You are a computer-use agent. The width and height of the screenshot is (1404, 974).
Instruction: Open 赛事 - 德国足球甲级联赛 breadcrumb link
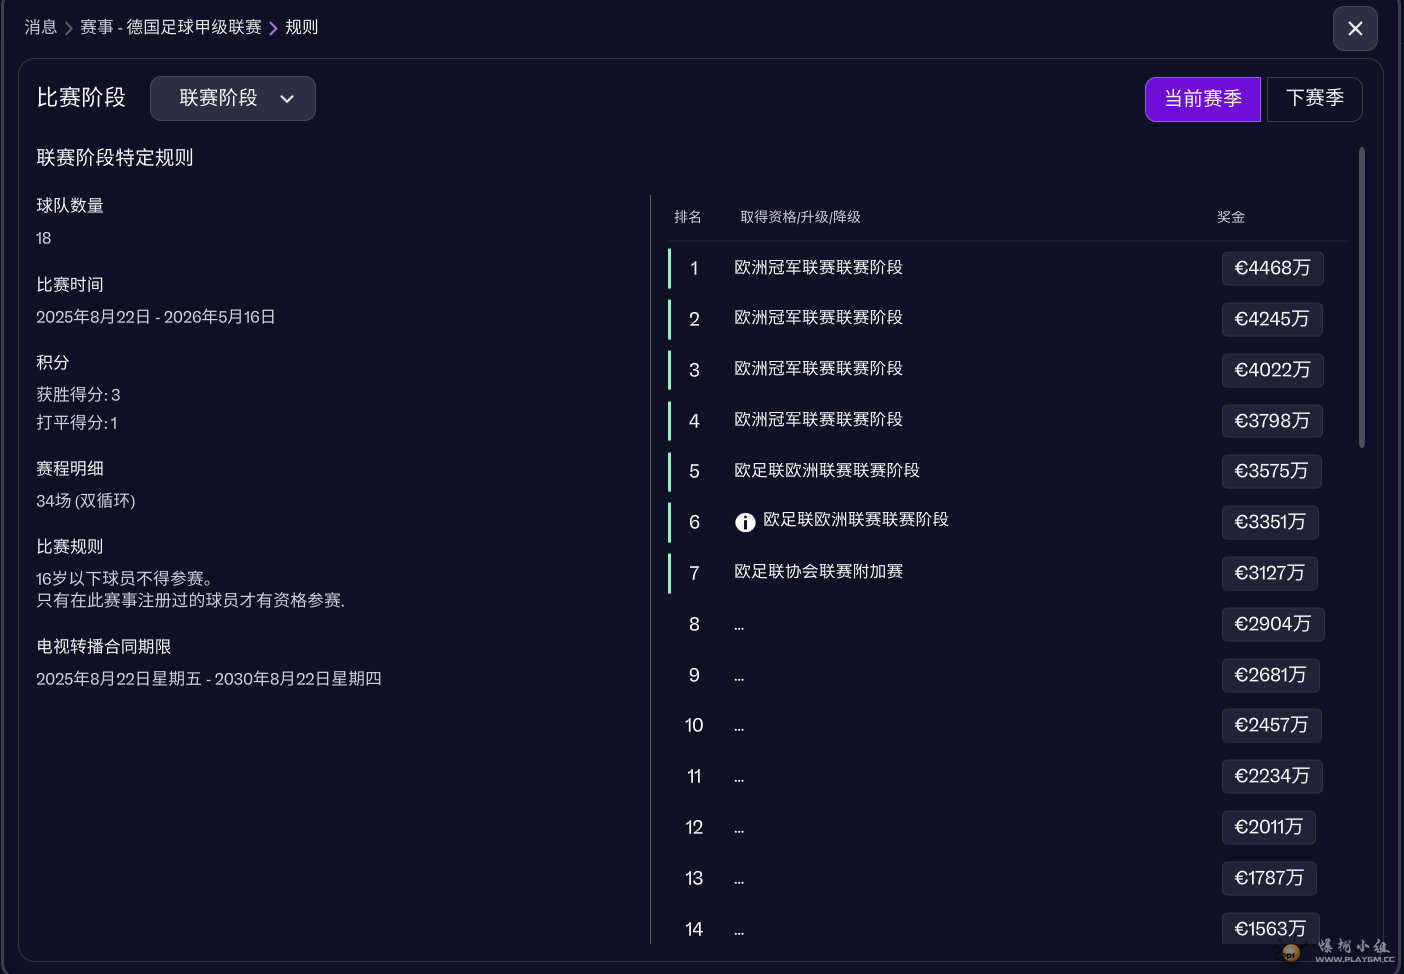pyautogui.click(x=170, y=27)
